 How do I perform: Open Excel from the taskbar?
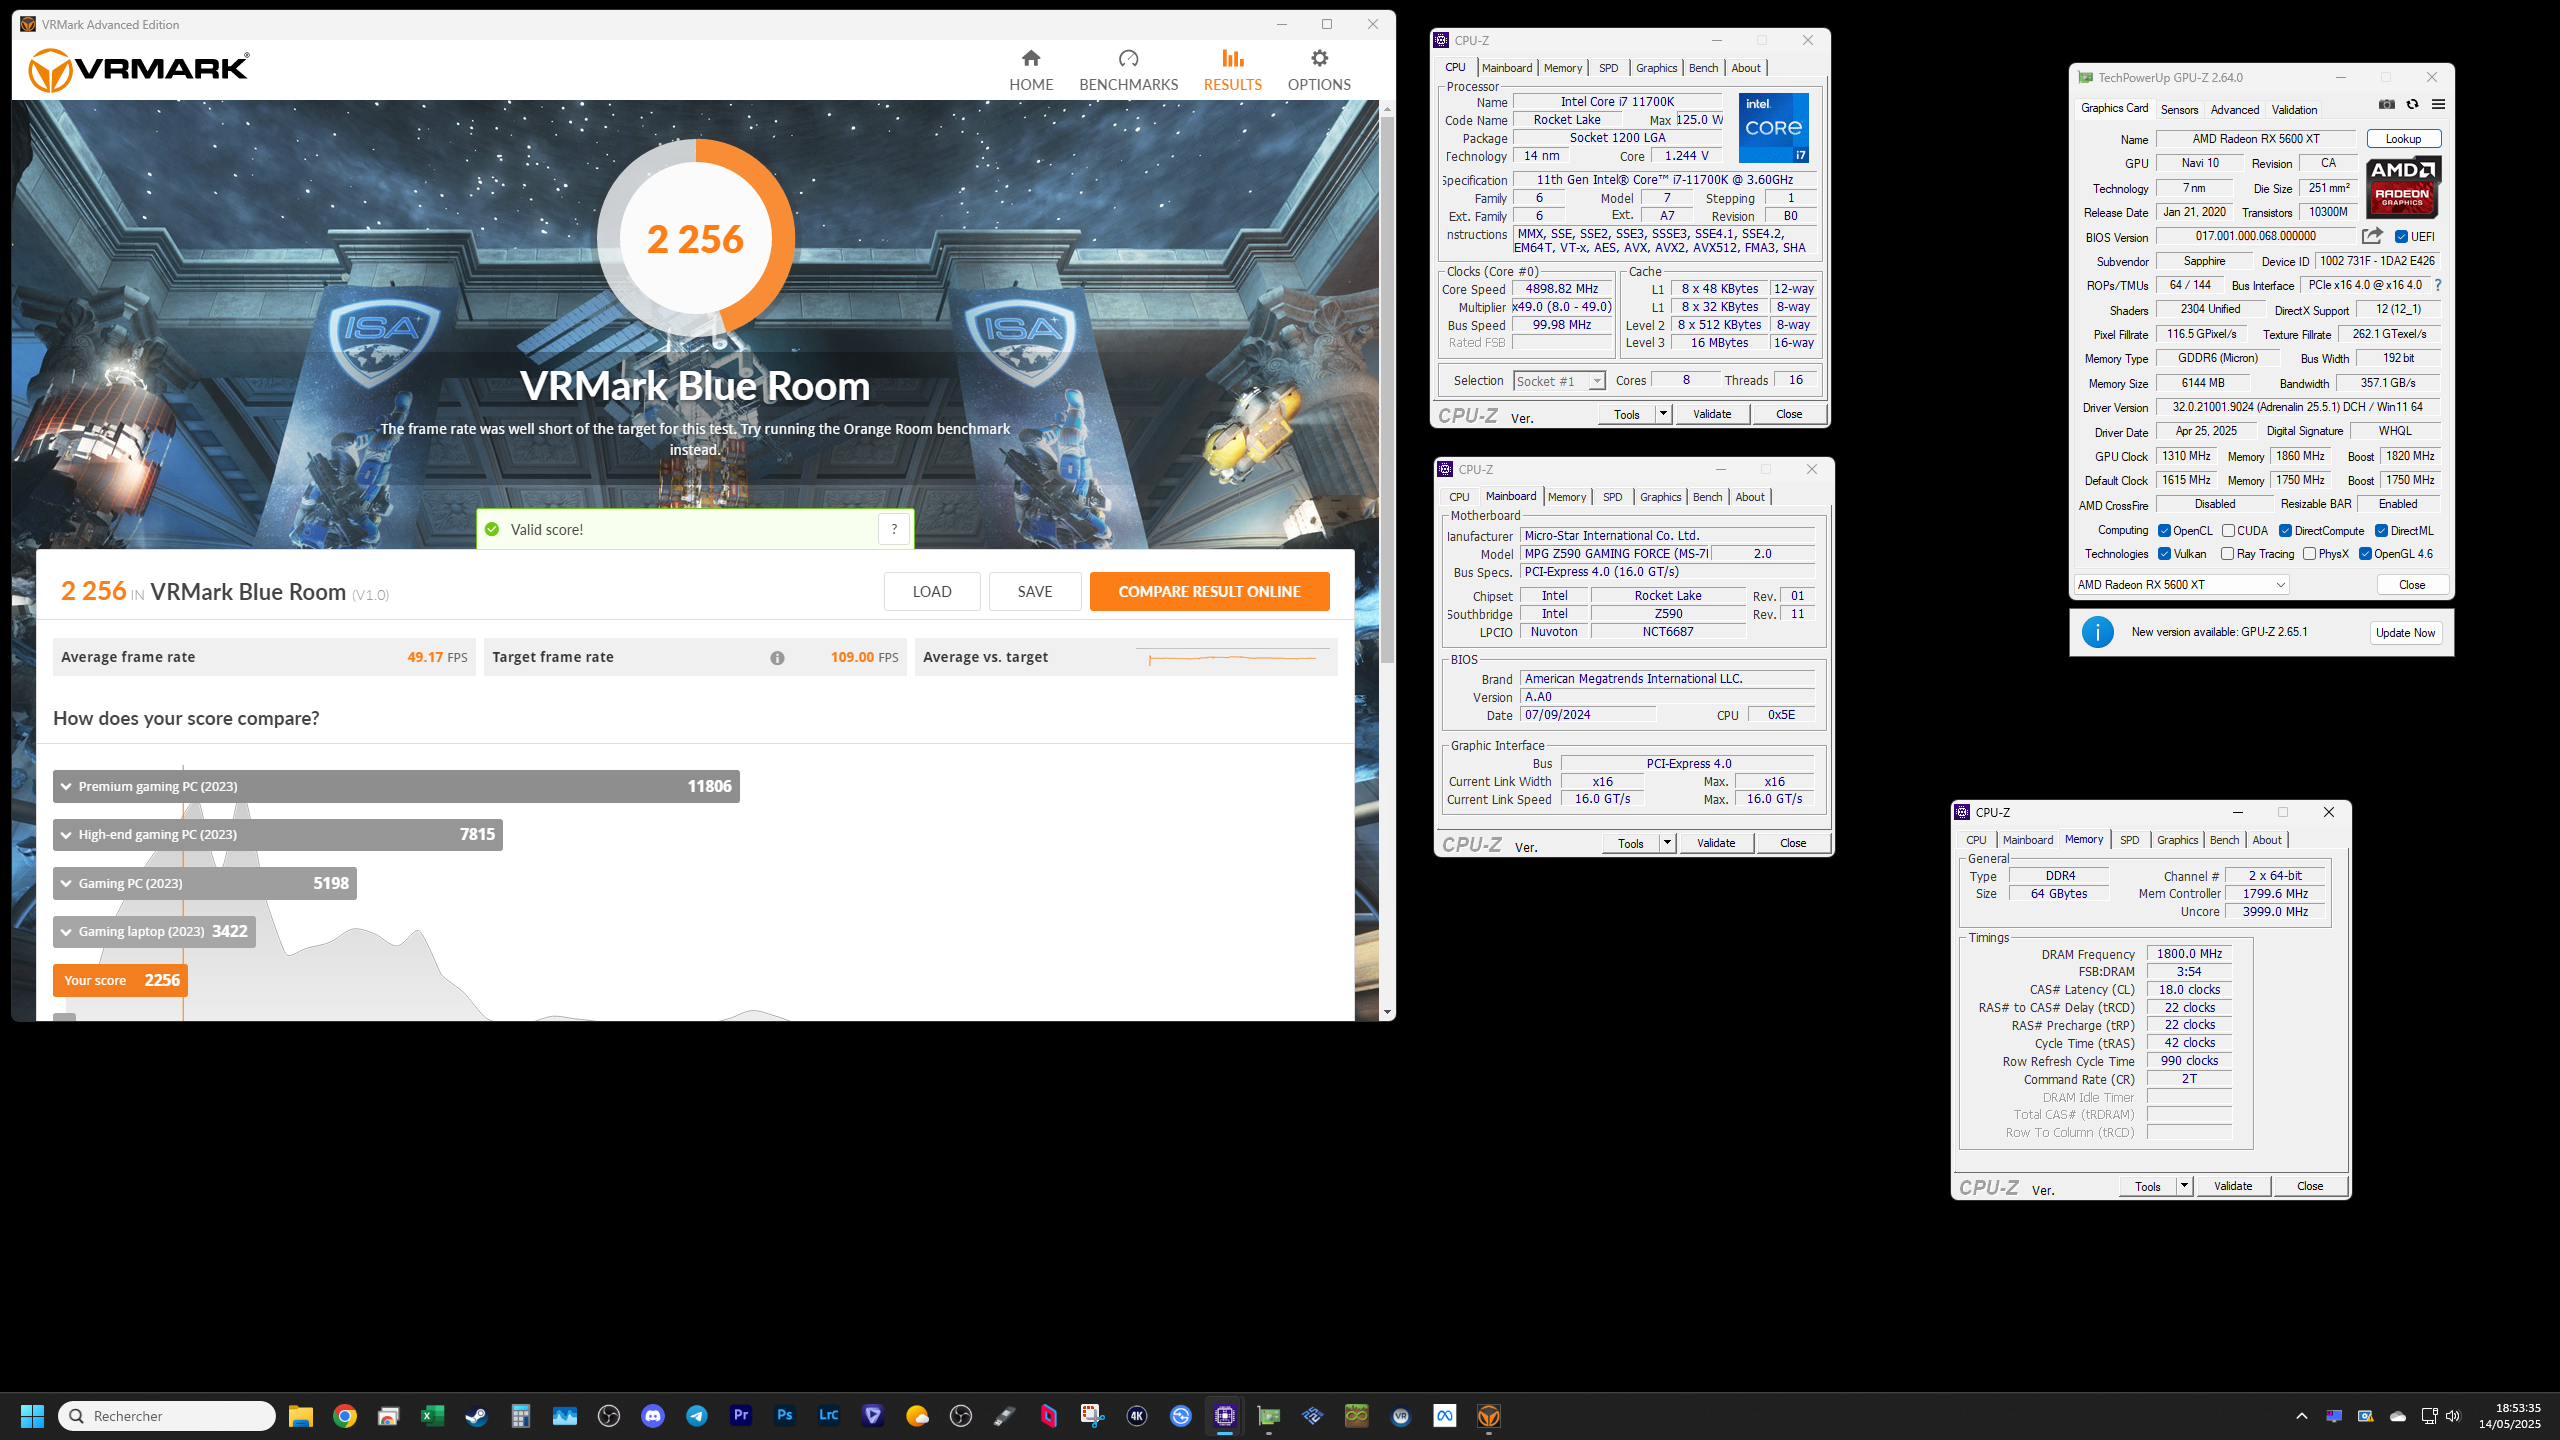432,1416
